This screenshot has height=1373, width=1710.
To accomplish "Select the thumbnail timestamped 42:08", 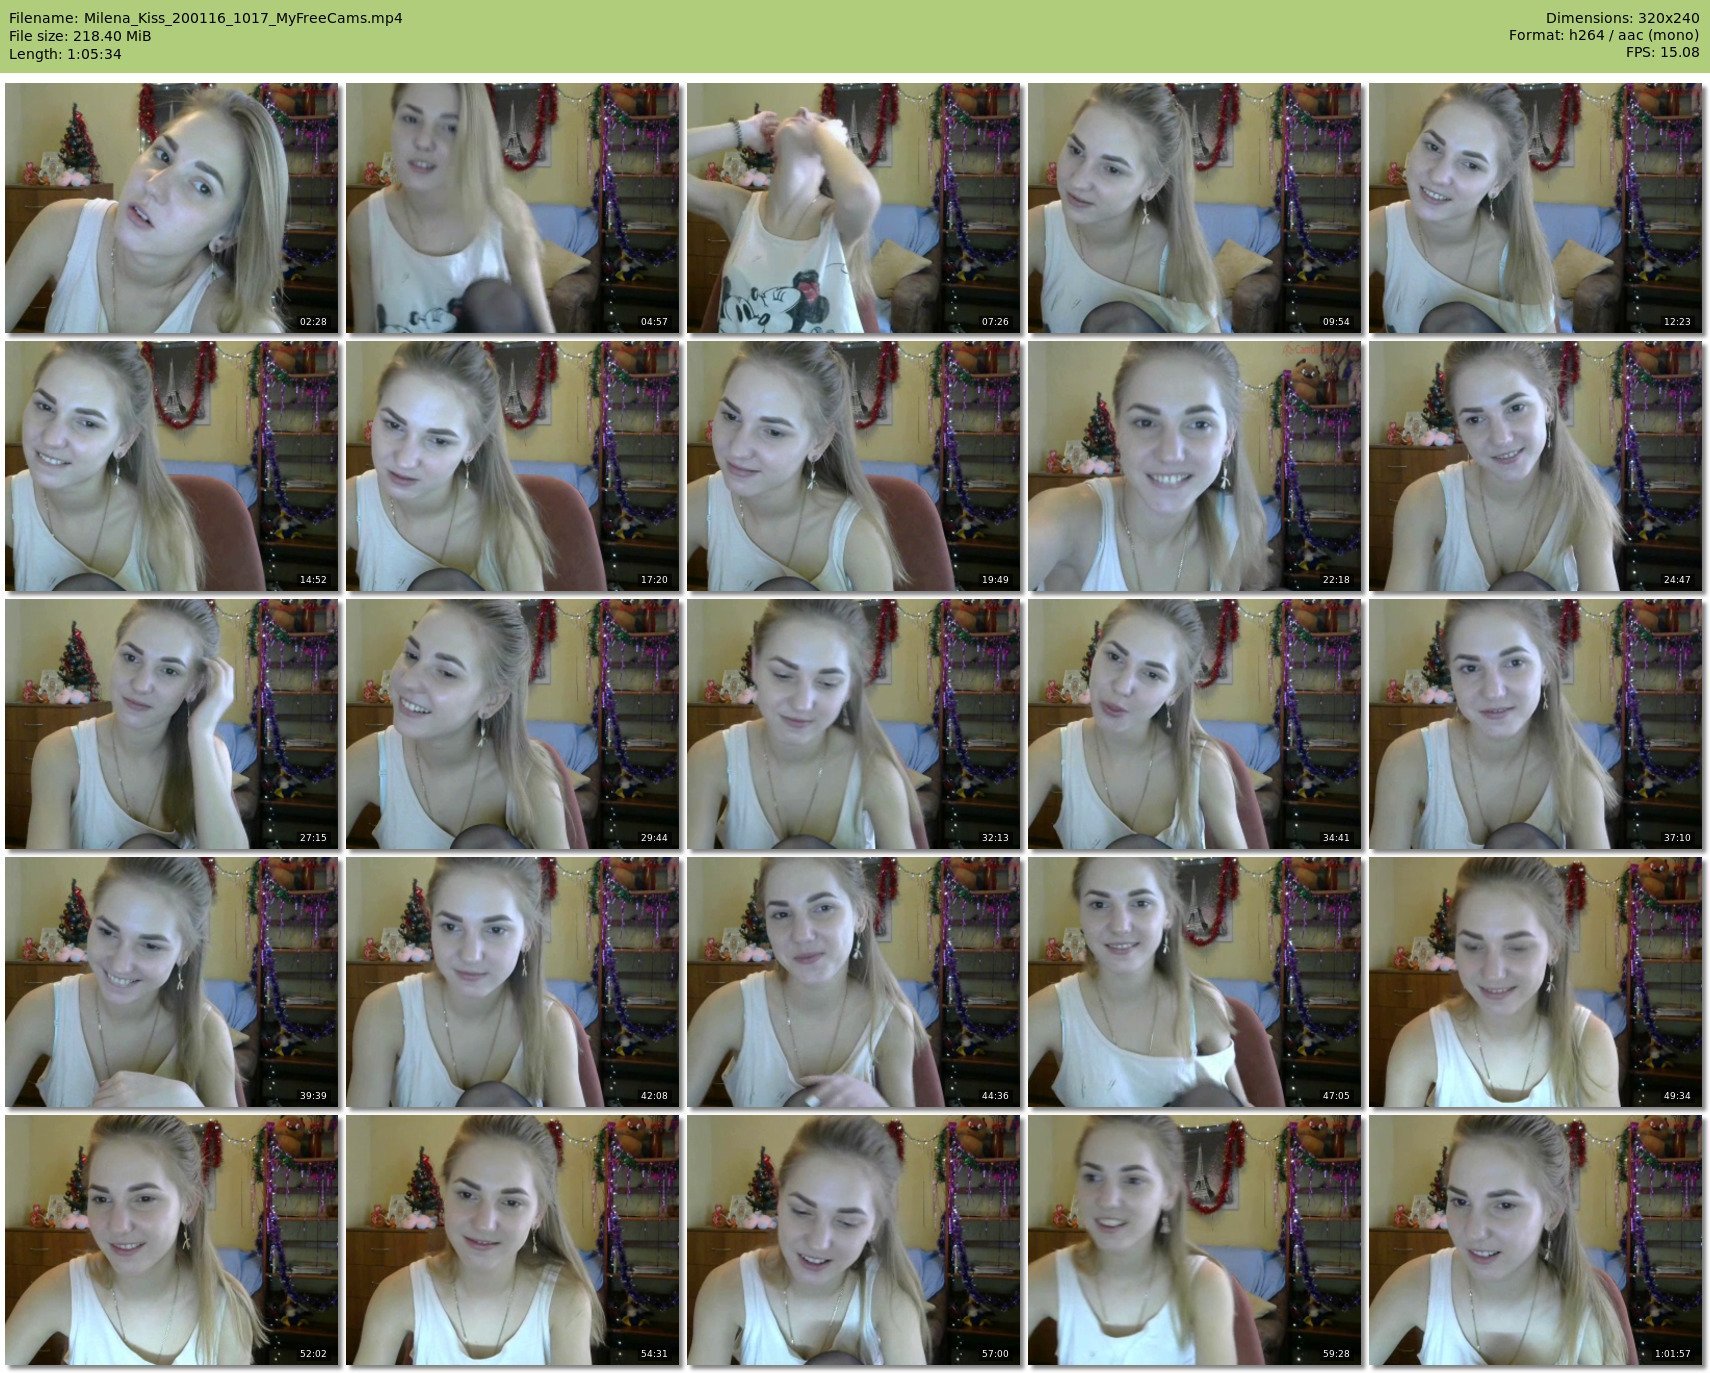I will 512,982.
